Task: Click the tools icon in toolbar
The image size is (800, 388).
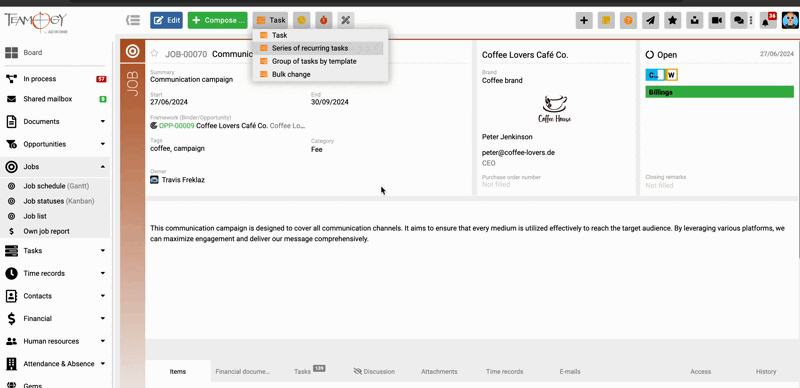Action: click(x=345, y=20)
